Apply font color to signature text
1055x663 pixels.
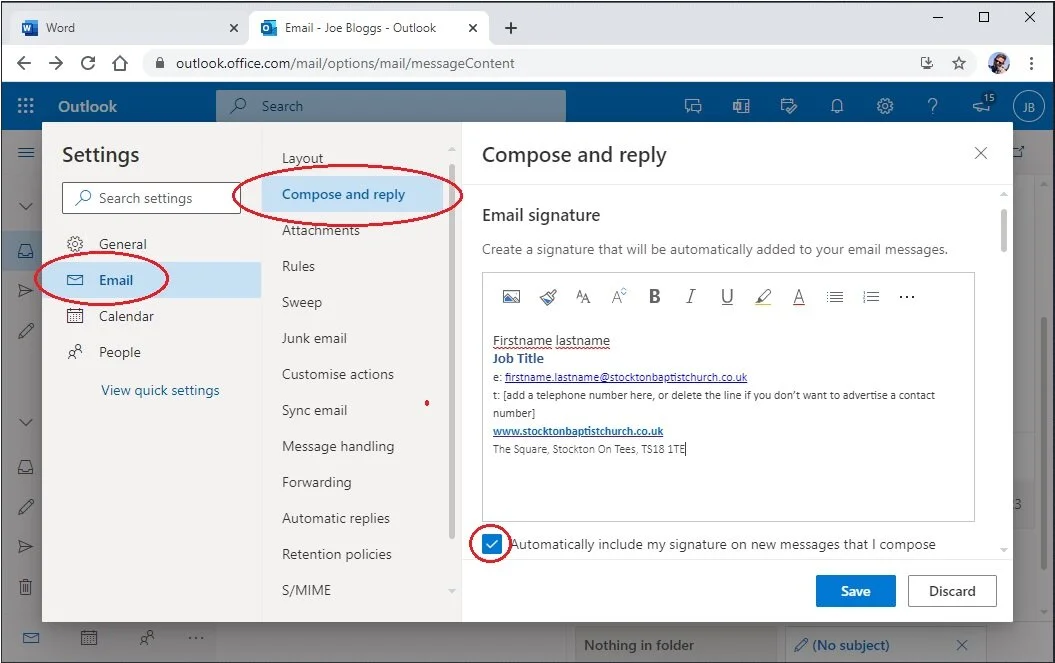[799, 297]
